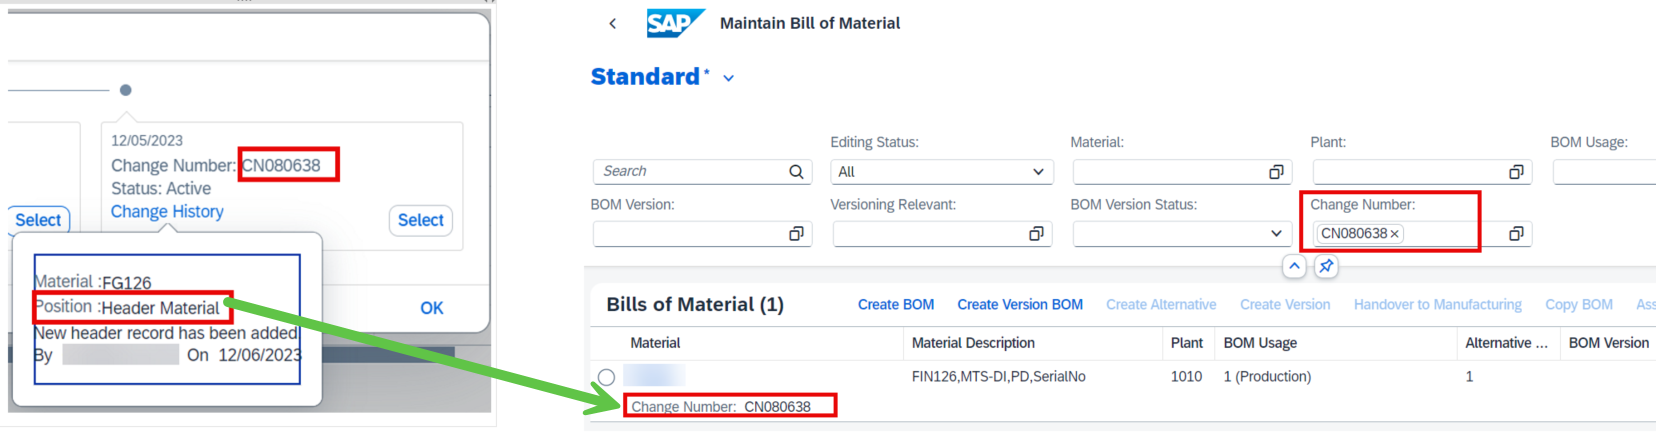Screen dimensions: 1656x437
Task: Click the search magnifier icon
Action: (x=796, y=172)
